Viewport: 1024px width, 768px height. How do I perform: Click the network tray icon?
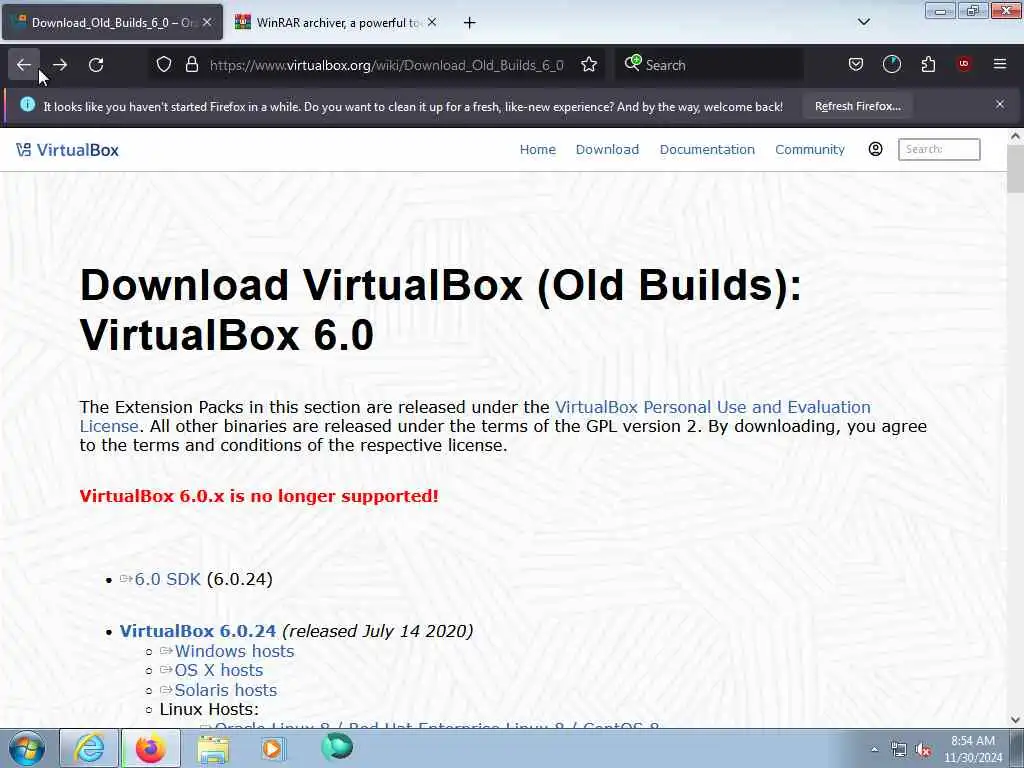pyautogui.click(x=899, y=750)
